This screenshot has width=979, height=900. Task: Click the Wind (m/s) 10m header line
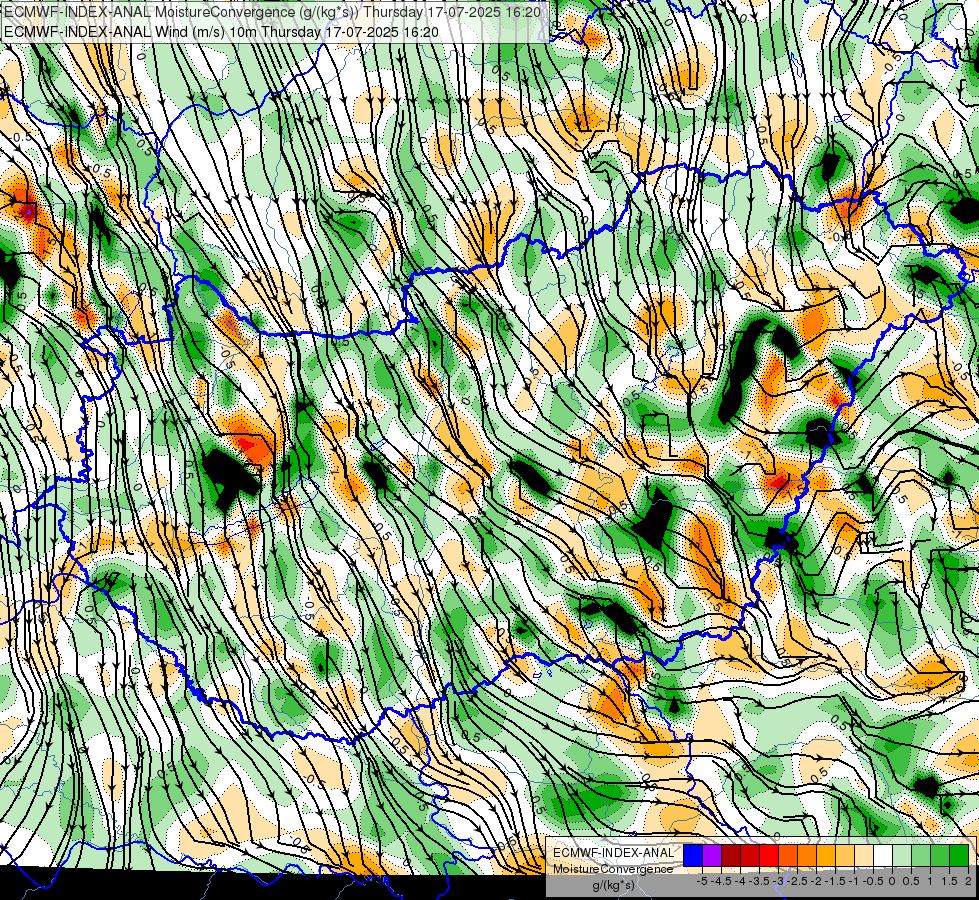tap(221, 32)
